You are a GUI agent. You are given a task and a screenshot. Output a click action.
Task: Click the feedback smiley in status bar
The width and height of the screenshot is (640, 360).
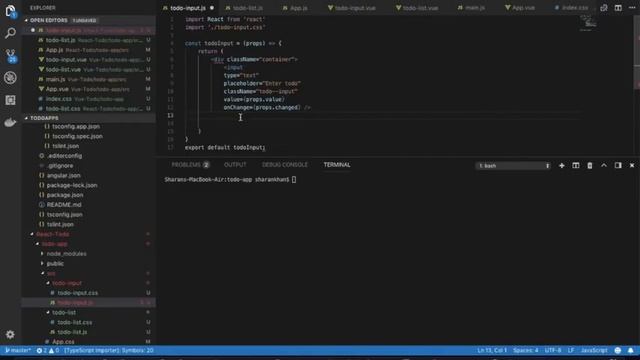[618, 350]
